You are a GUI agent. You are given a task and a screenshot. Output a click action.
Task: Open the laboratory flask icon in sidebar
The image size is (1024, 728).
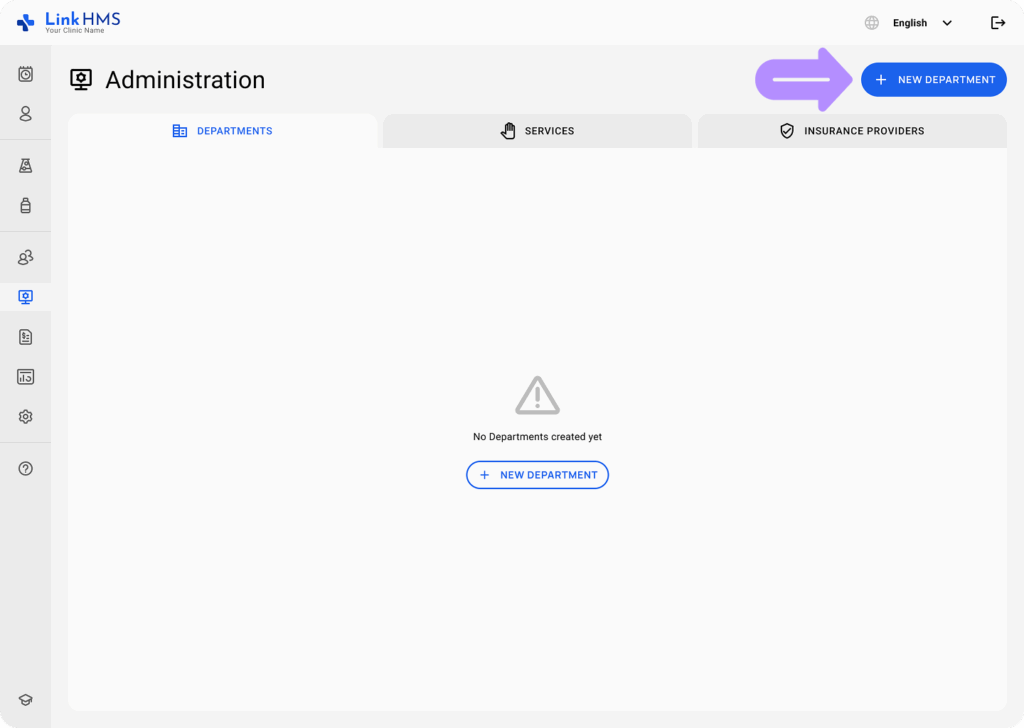[x=26, y=166]
